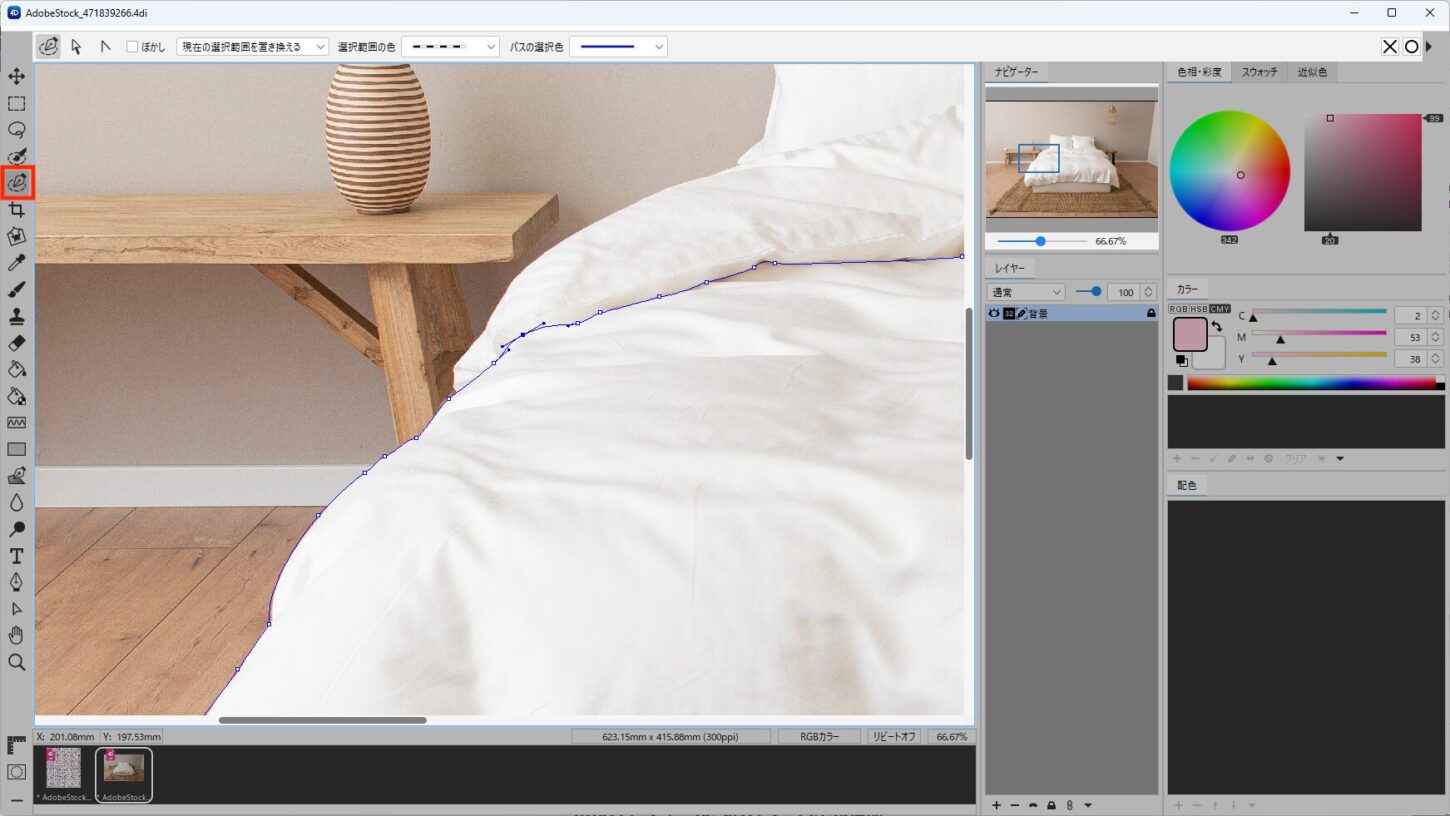This screenshot has height=816, width=1450.
Task: Choose the Lasso selection tool
Action: pos(17,130)
